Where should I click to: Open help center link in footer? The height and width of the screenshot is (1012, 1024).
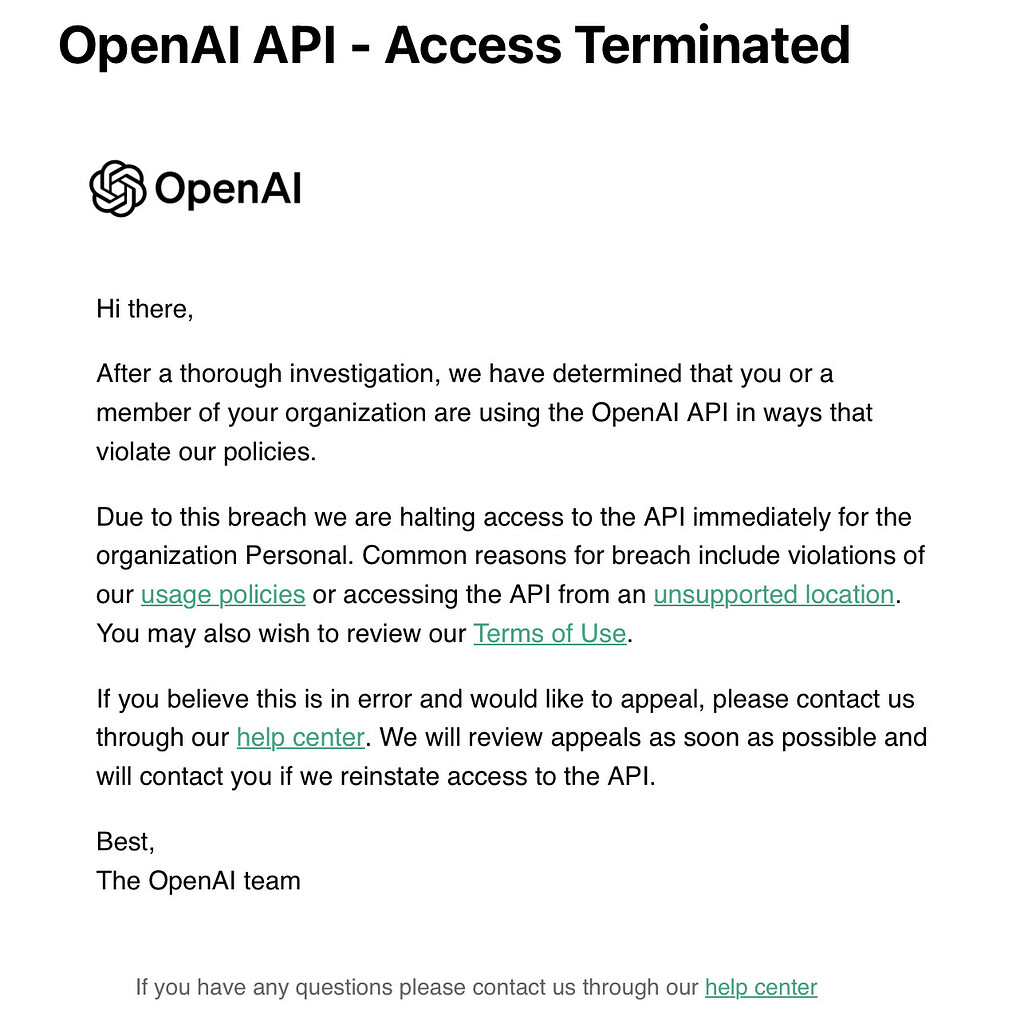coord(761,987)
